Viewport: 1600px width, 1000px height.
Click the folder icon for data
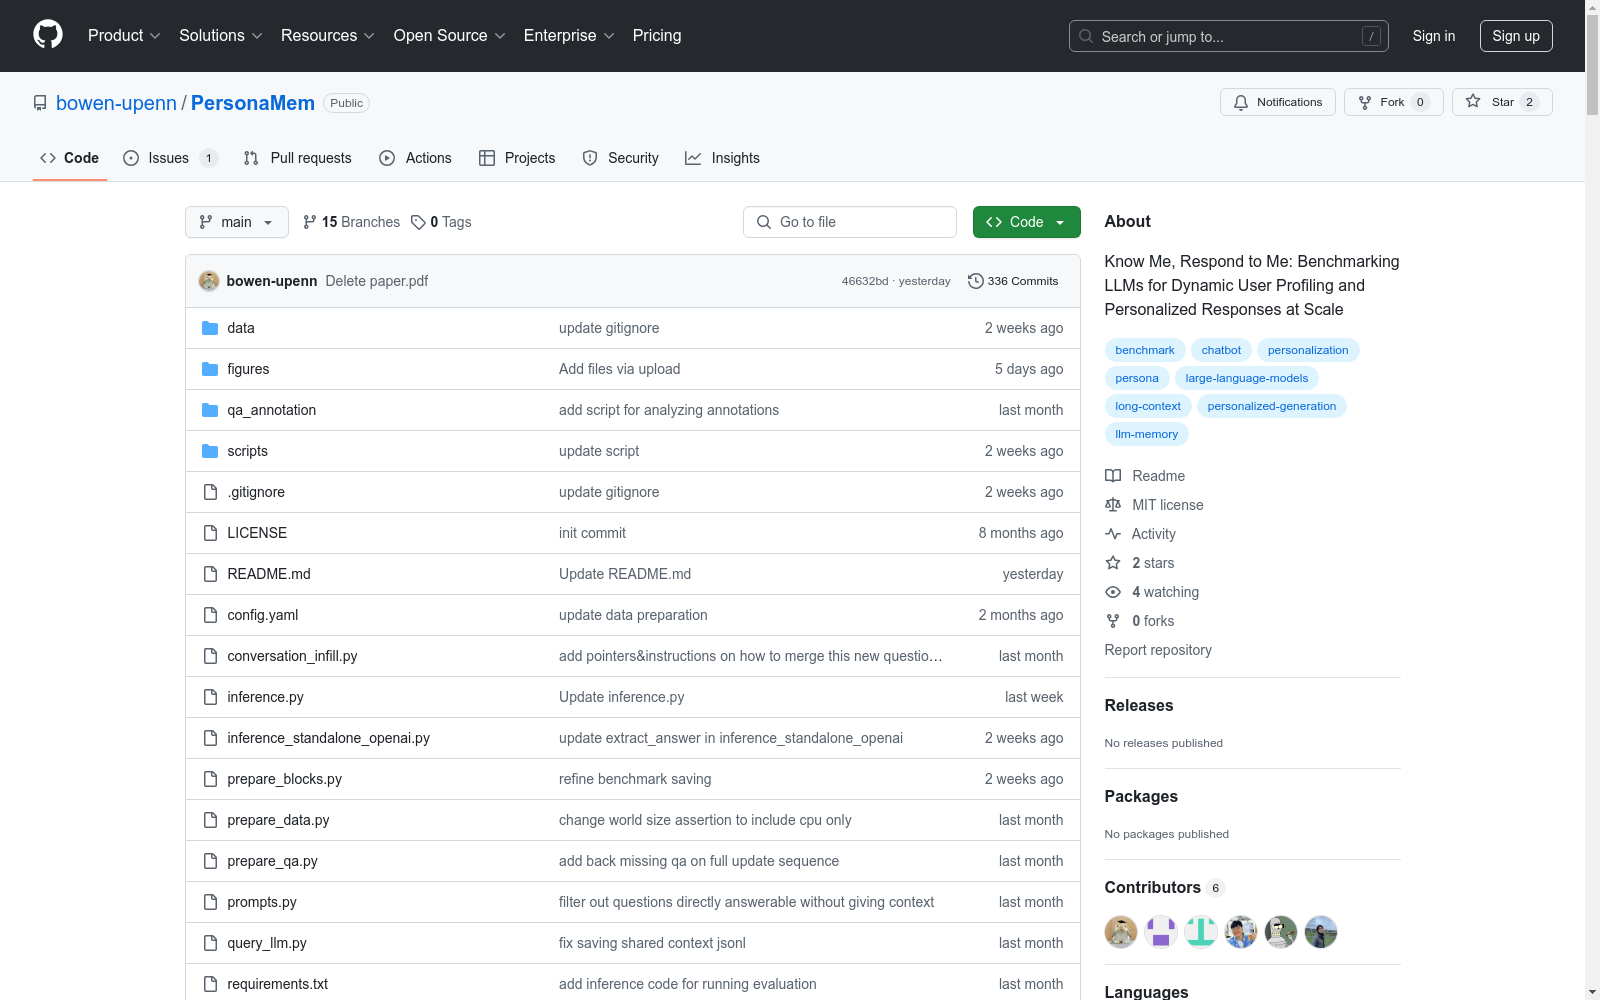tap(210, 328)
